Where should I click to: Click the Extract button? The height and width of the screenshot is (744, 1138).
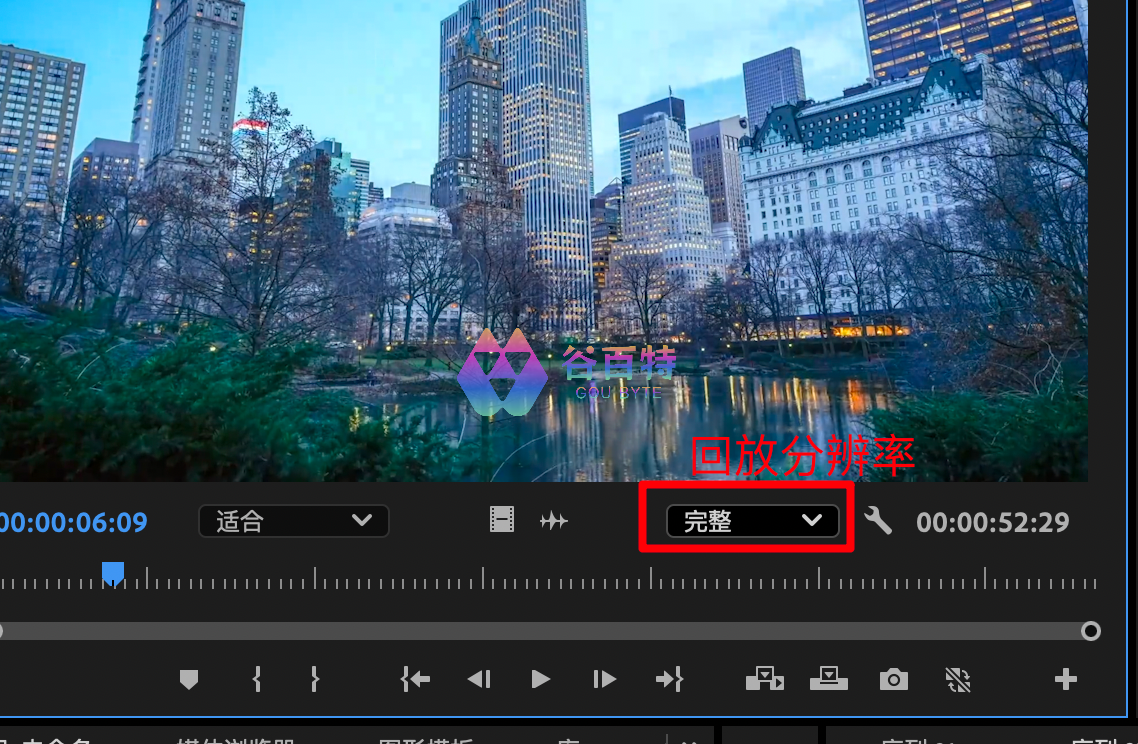(x=829, y=680)
